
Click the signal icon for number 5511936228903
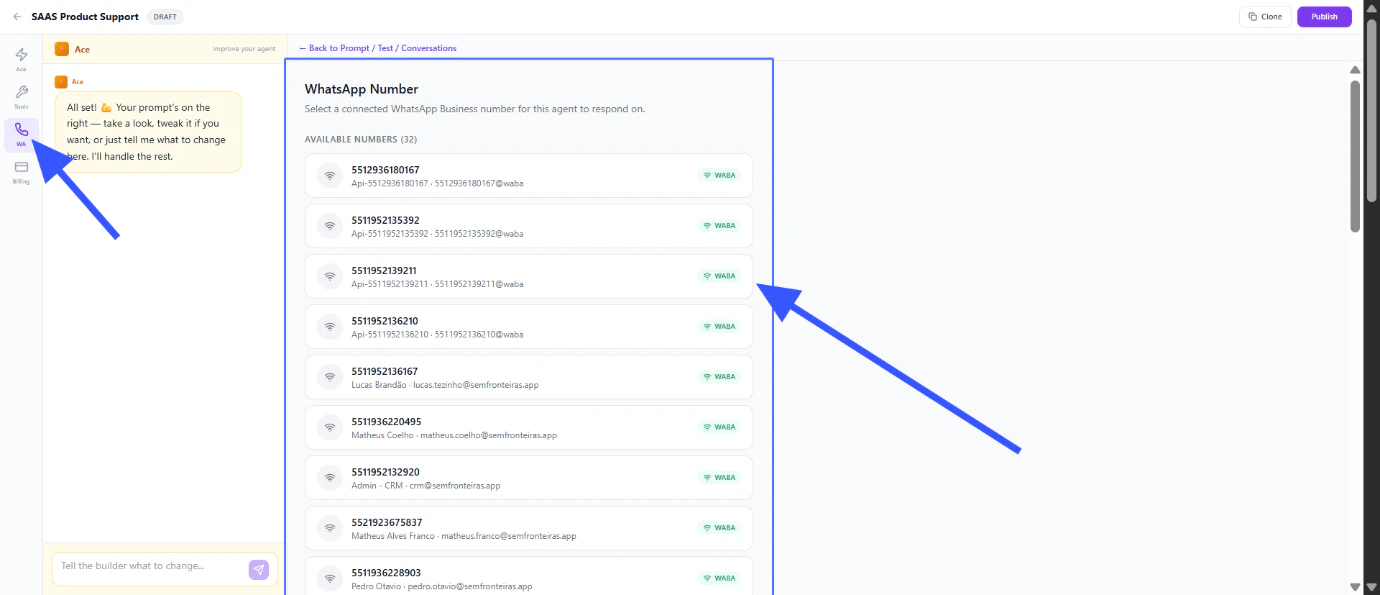[x=330, y=578]
